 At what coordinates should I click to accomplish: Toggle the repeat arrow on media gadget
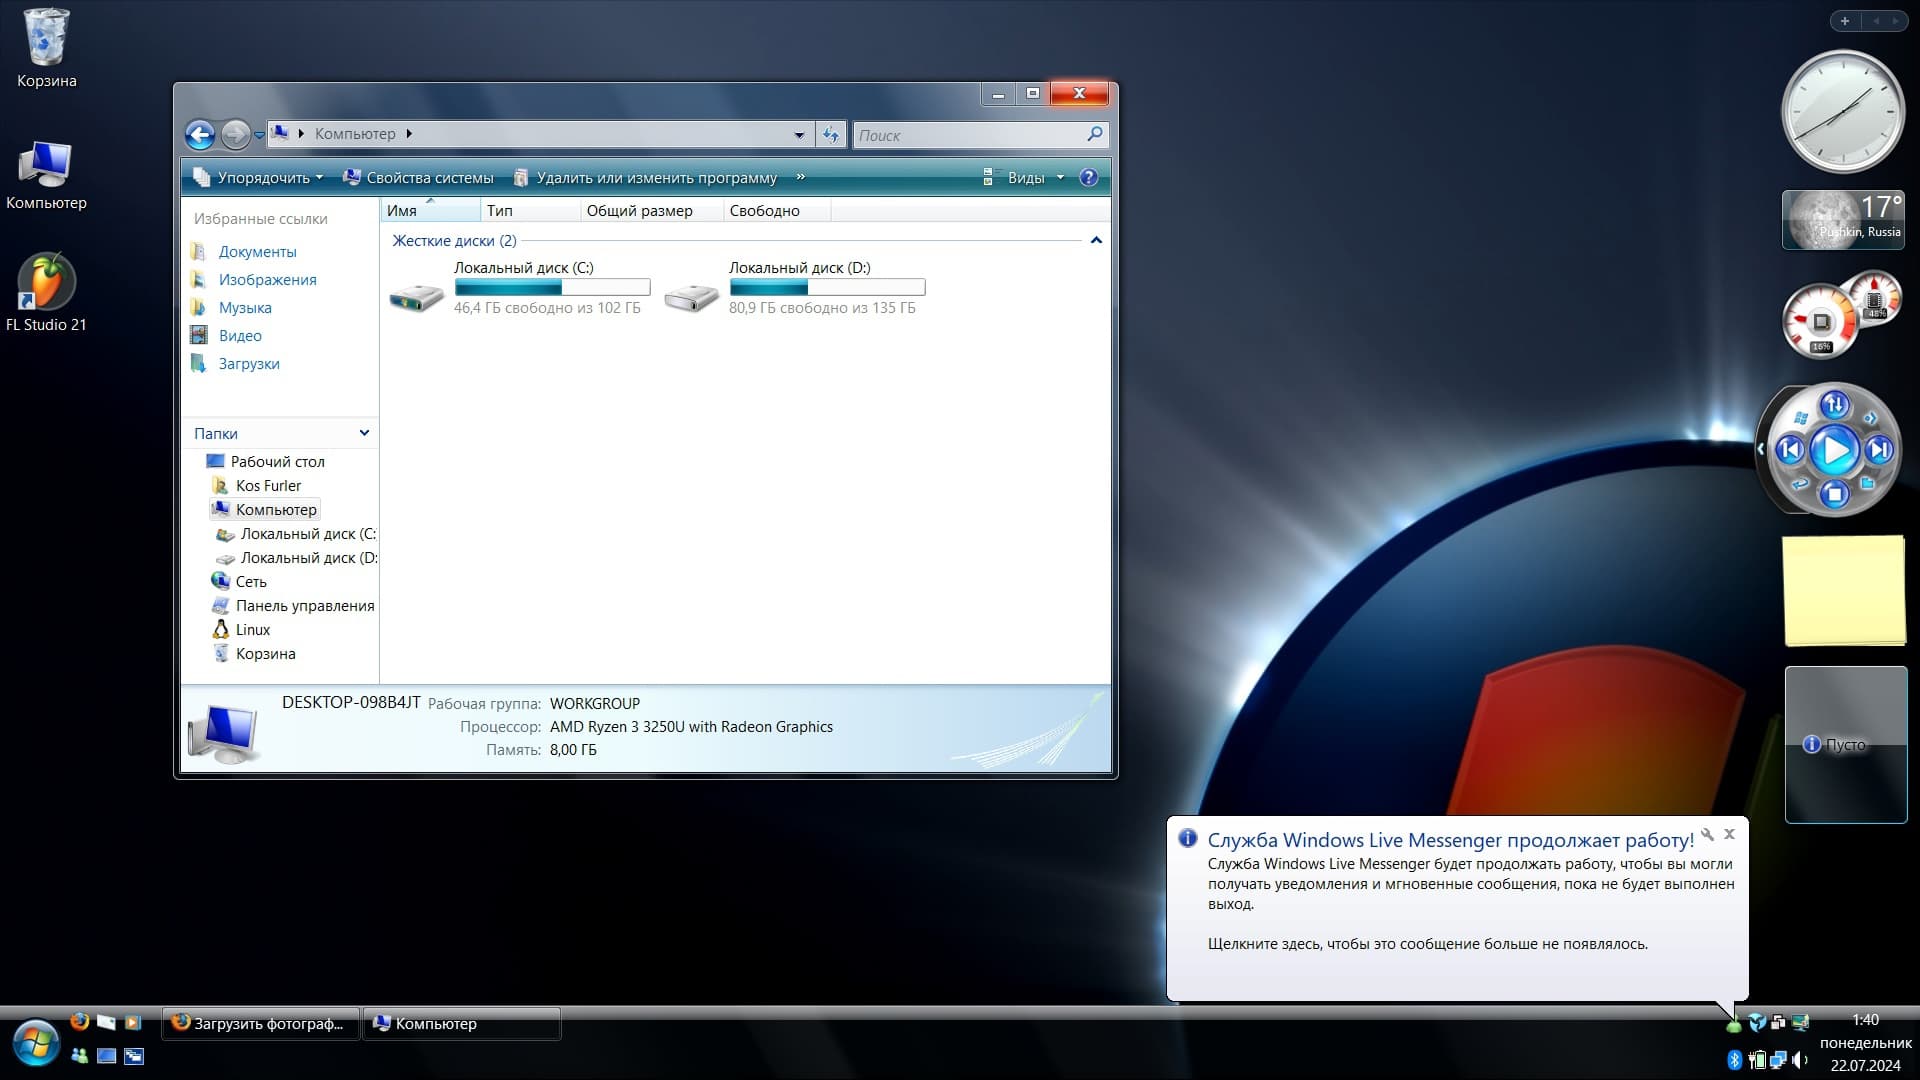tap(1800, 484)
